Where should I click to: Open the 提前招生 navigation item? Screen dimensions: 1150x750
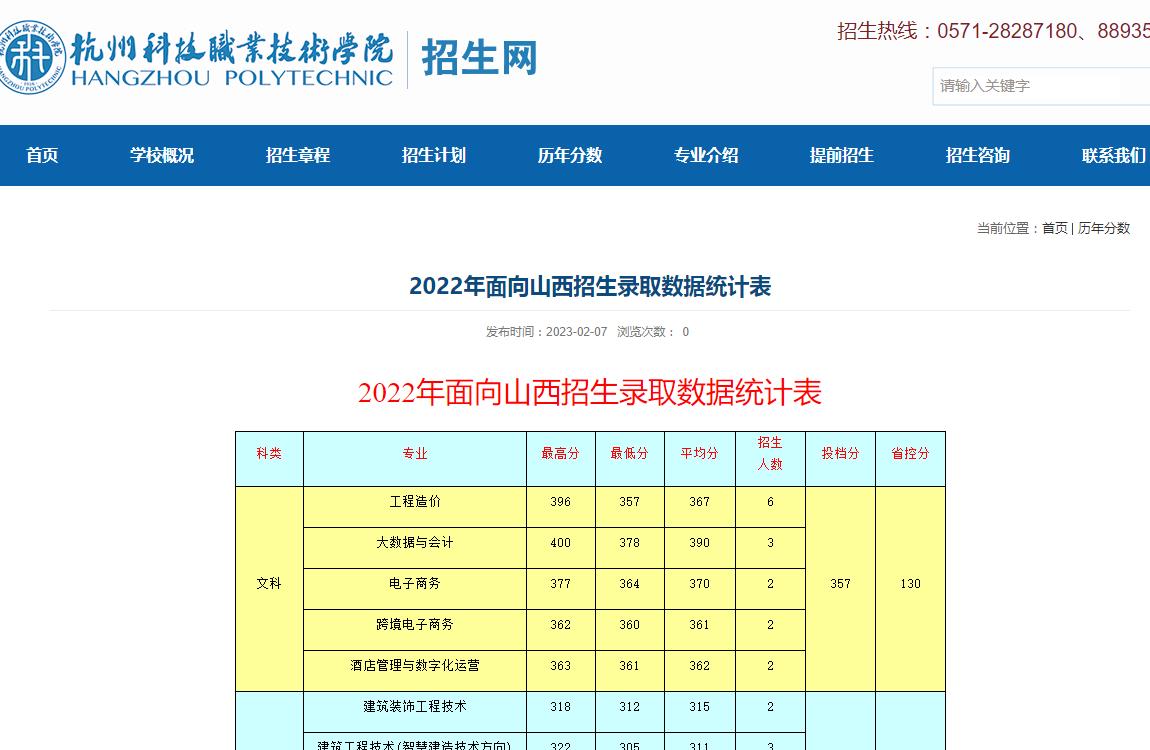[842, 155]
